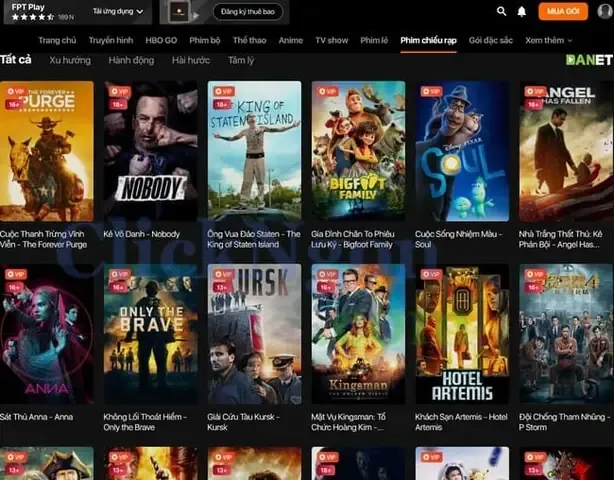Open the Kingsman movie poster
The image size is (614, 480).
tap(358, 334)
